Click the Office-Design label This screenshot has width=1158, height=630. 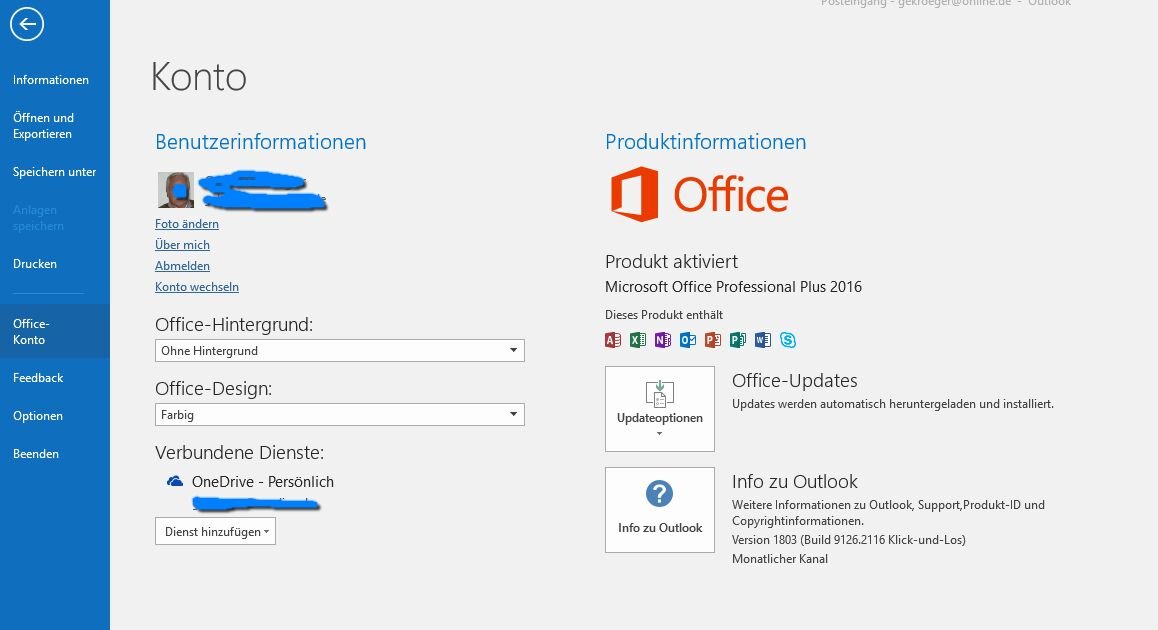[213, 388]
